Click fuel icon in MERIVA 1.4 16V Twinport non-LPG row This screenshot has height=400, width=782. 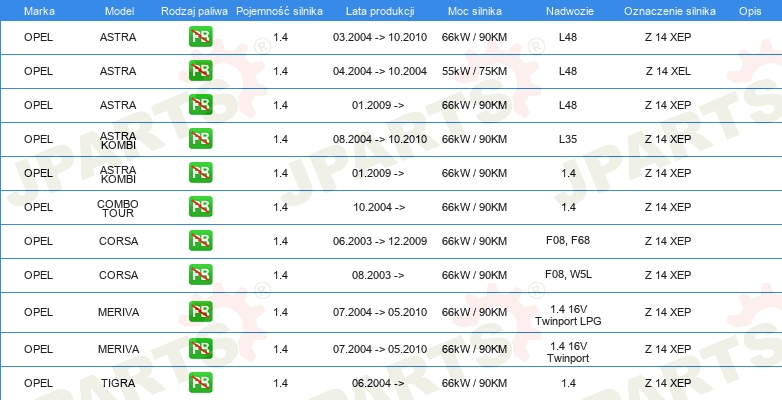(x=200, y=349)
